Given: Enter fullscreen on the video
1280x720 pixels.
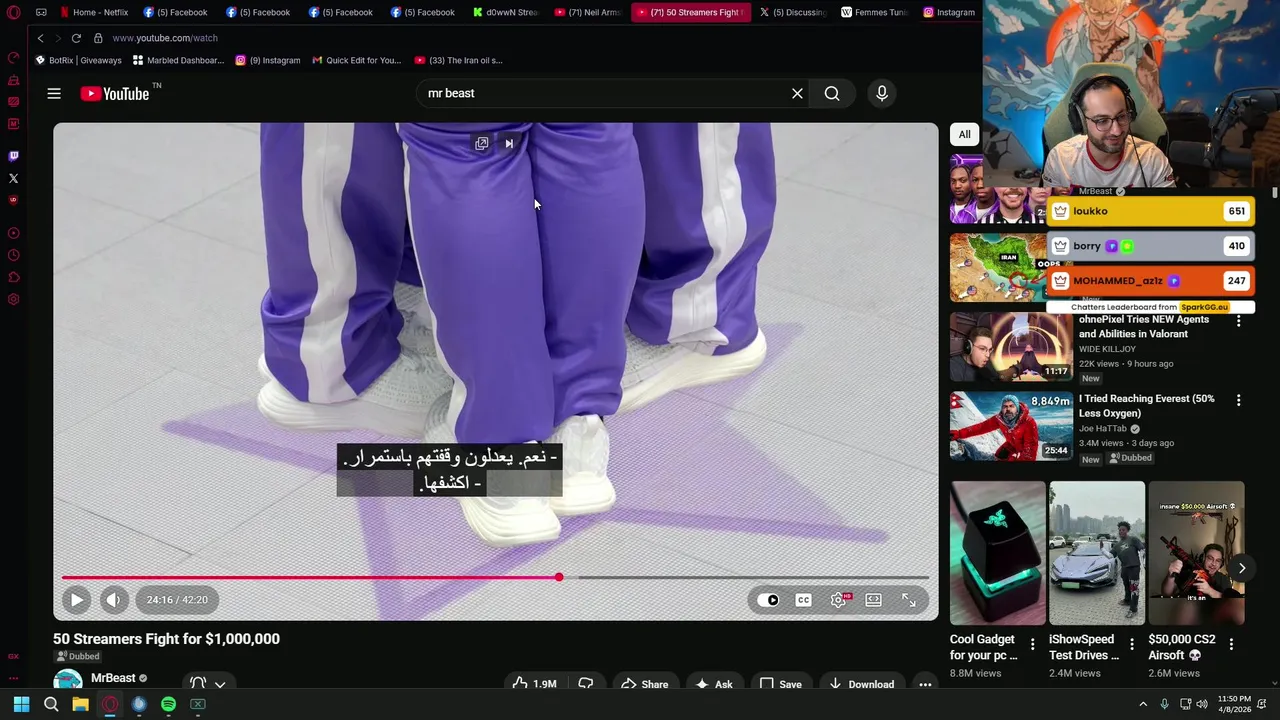Looking at the screenshot, I should (x=909, y=600).
